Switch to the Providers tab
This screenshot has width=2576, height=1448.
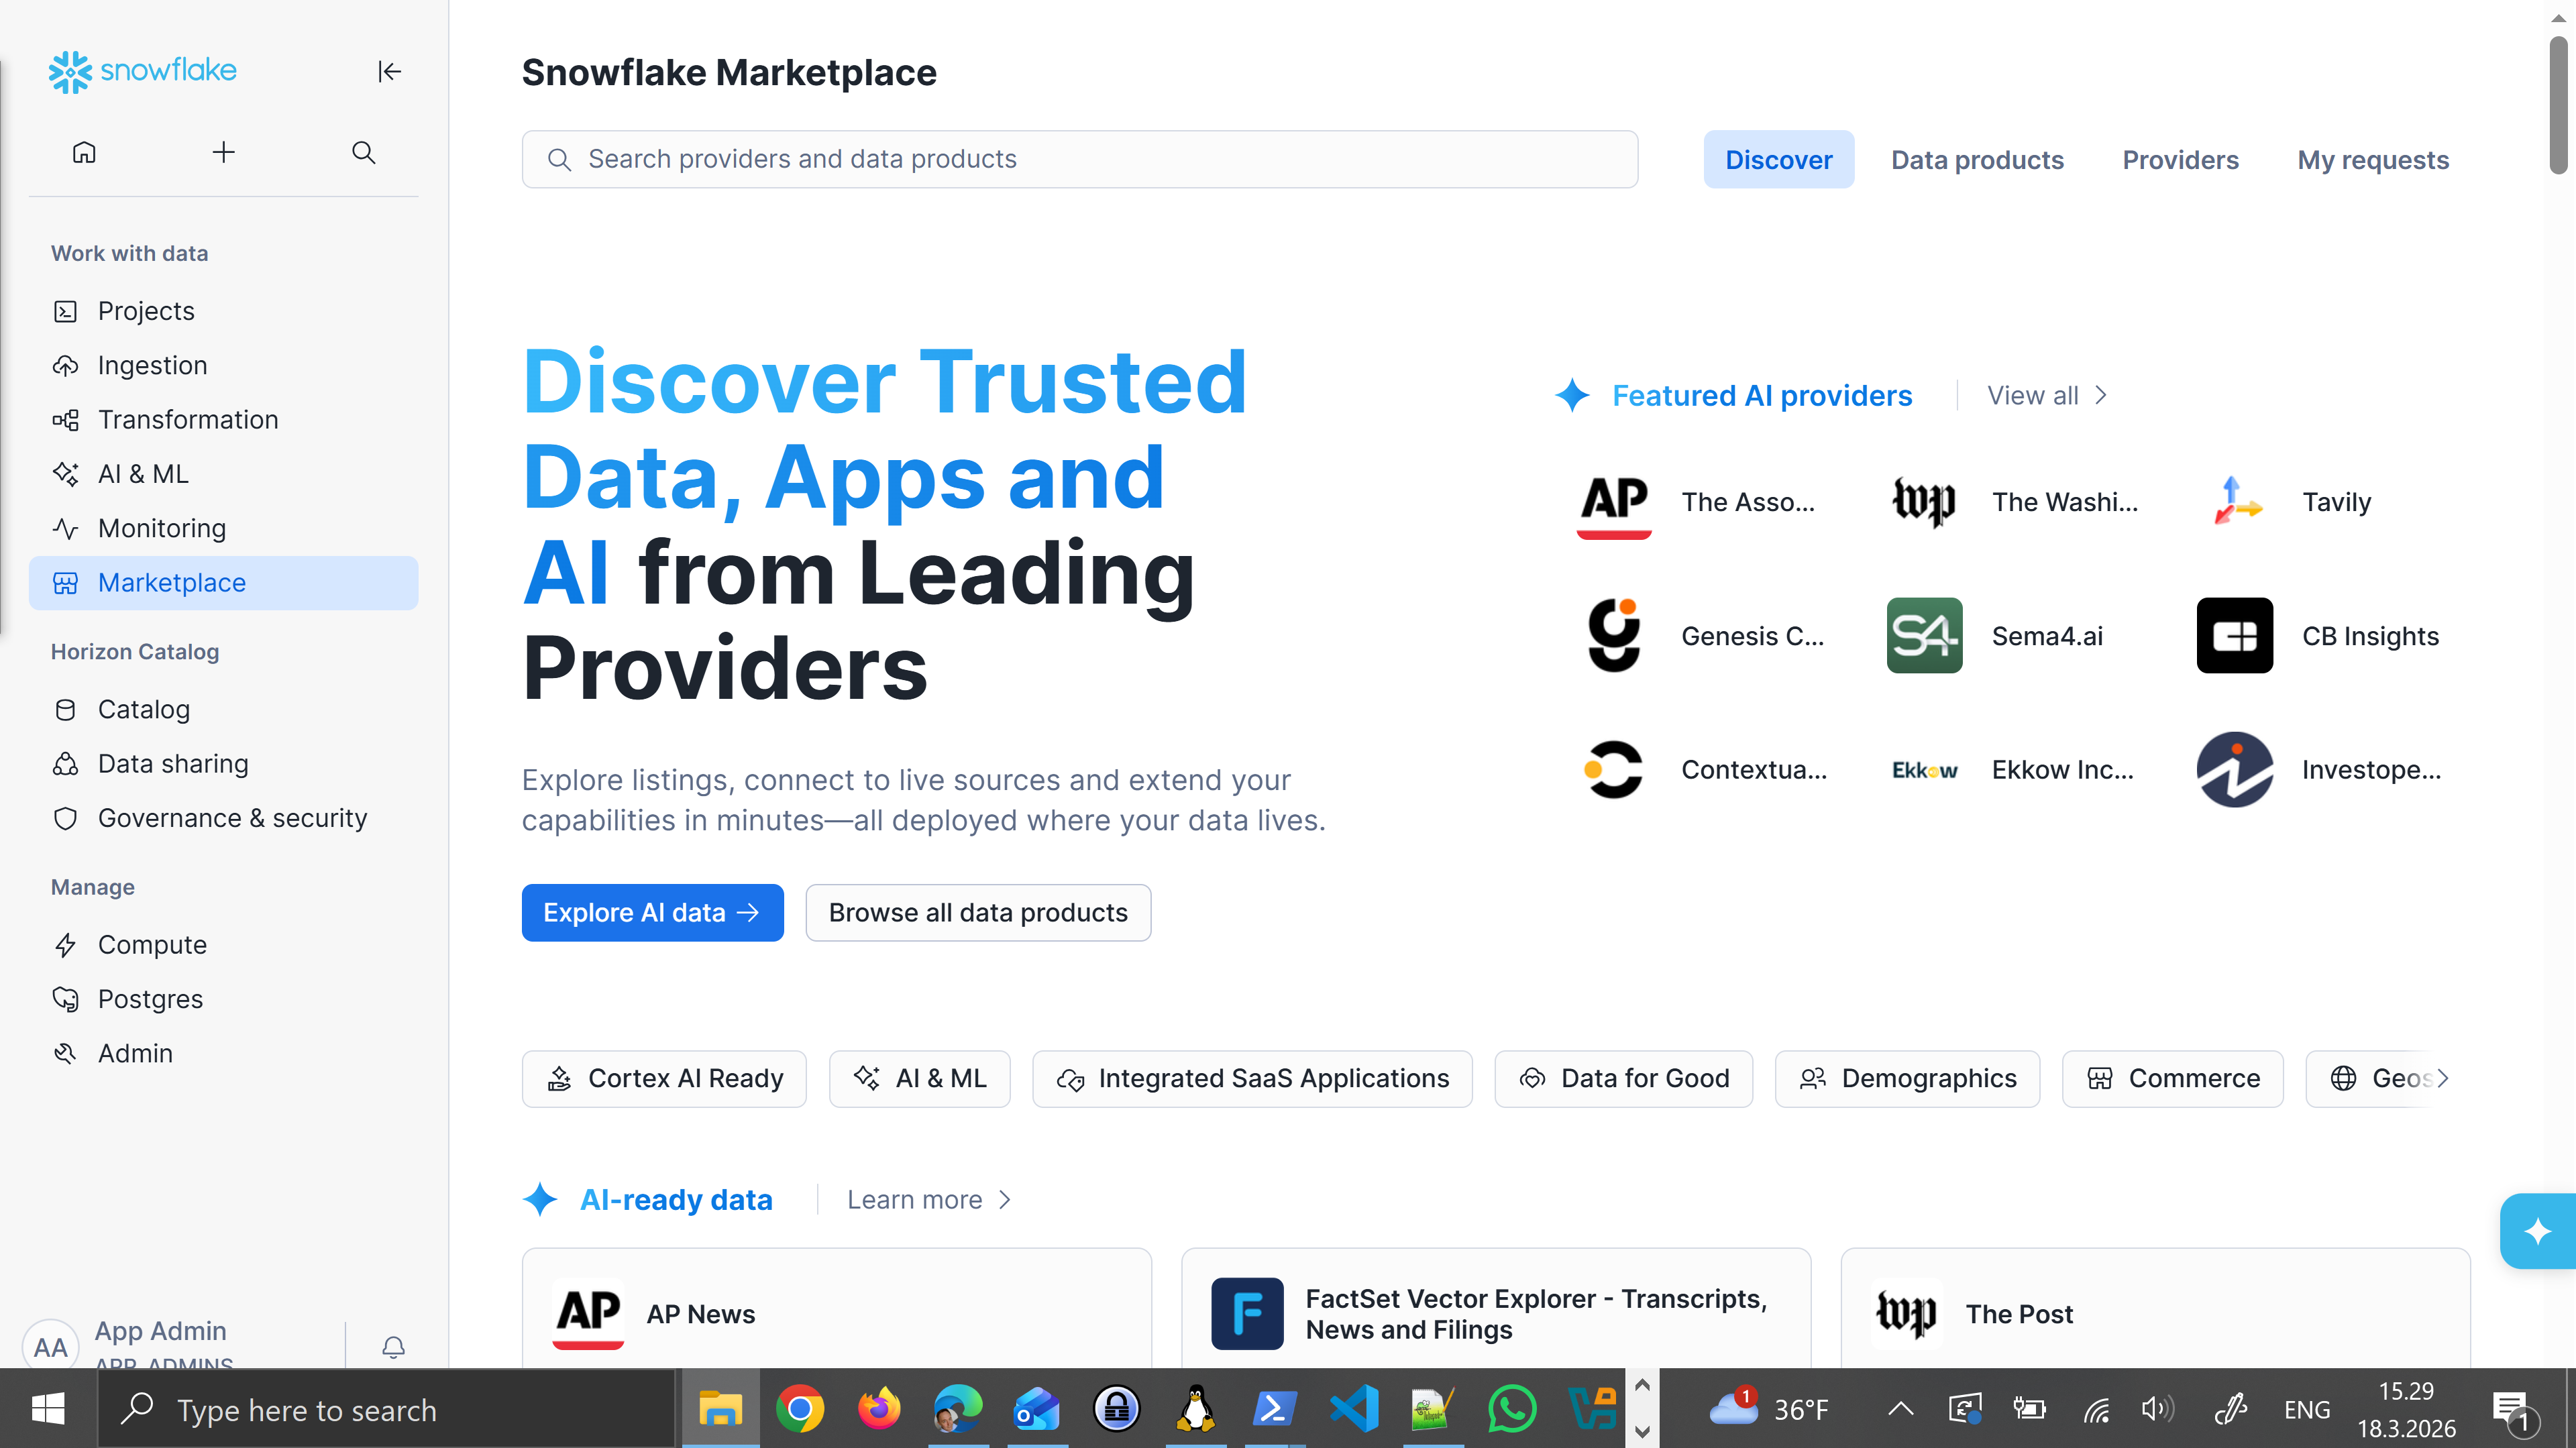(2180, 160)
